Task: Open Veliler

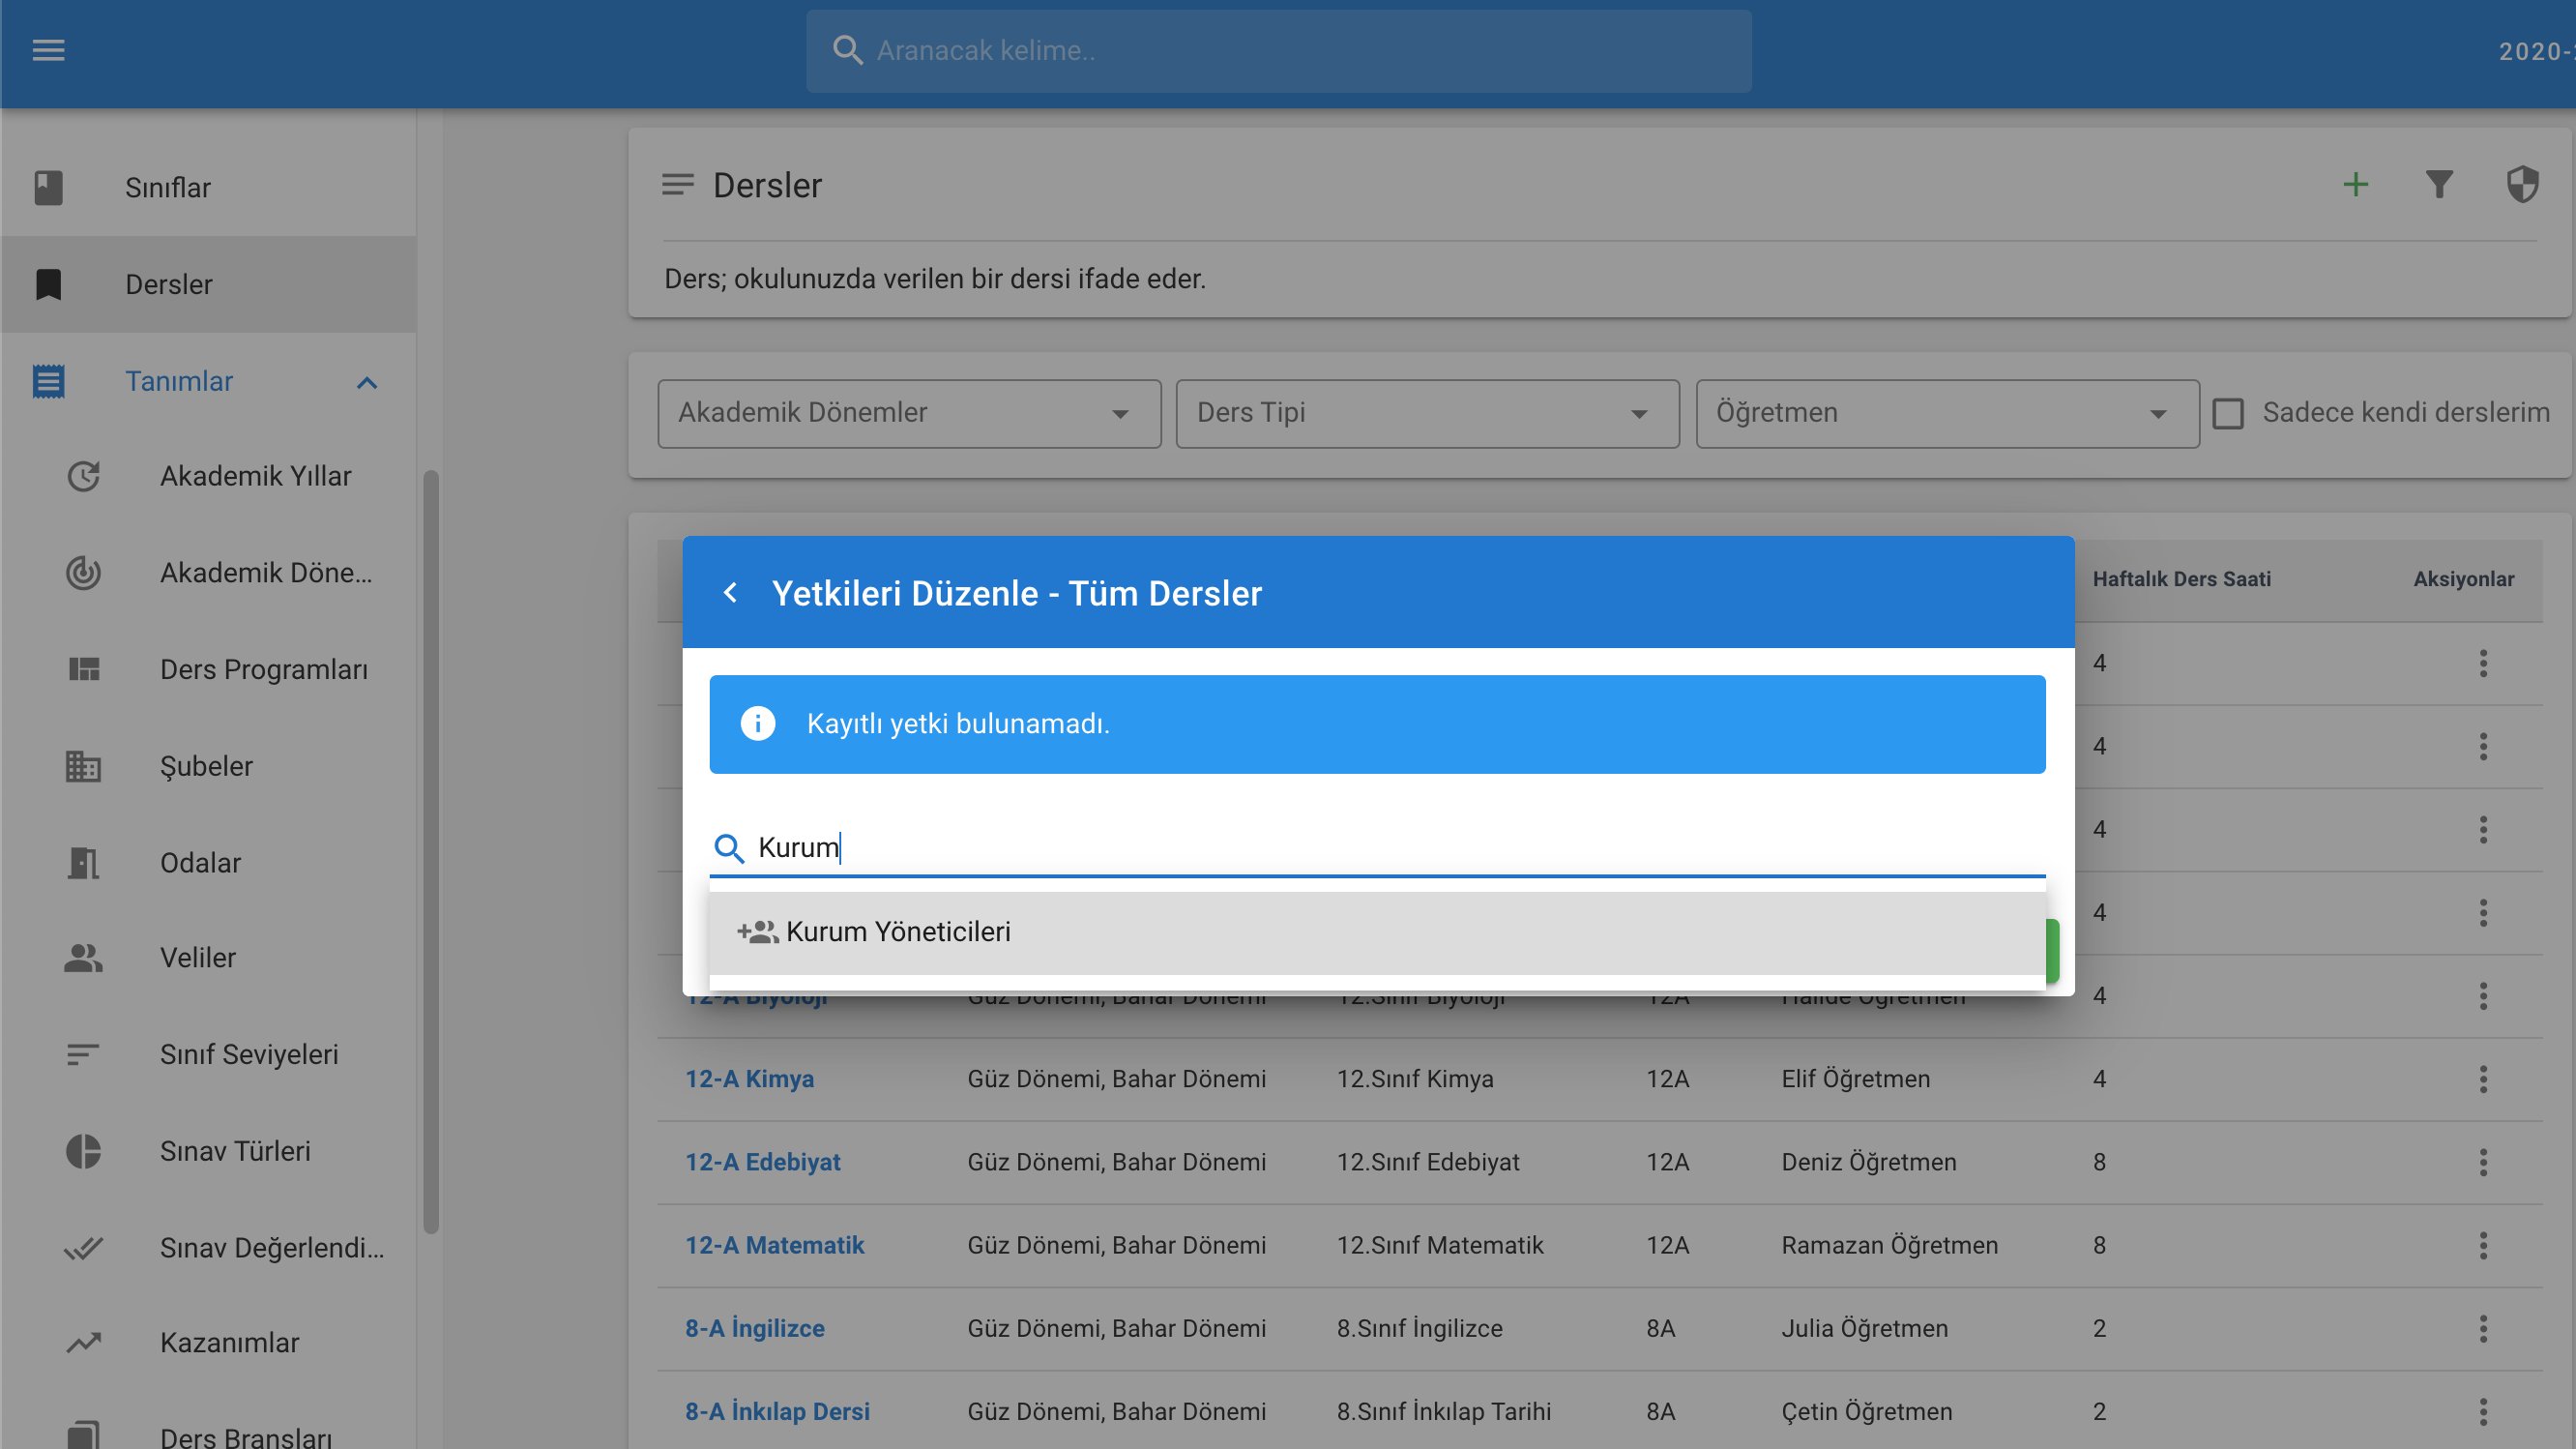Action: click(x=198, y=958)
